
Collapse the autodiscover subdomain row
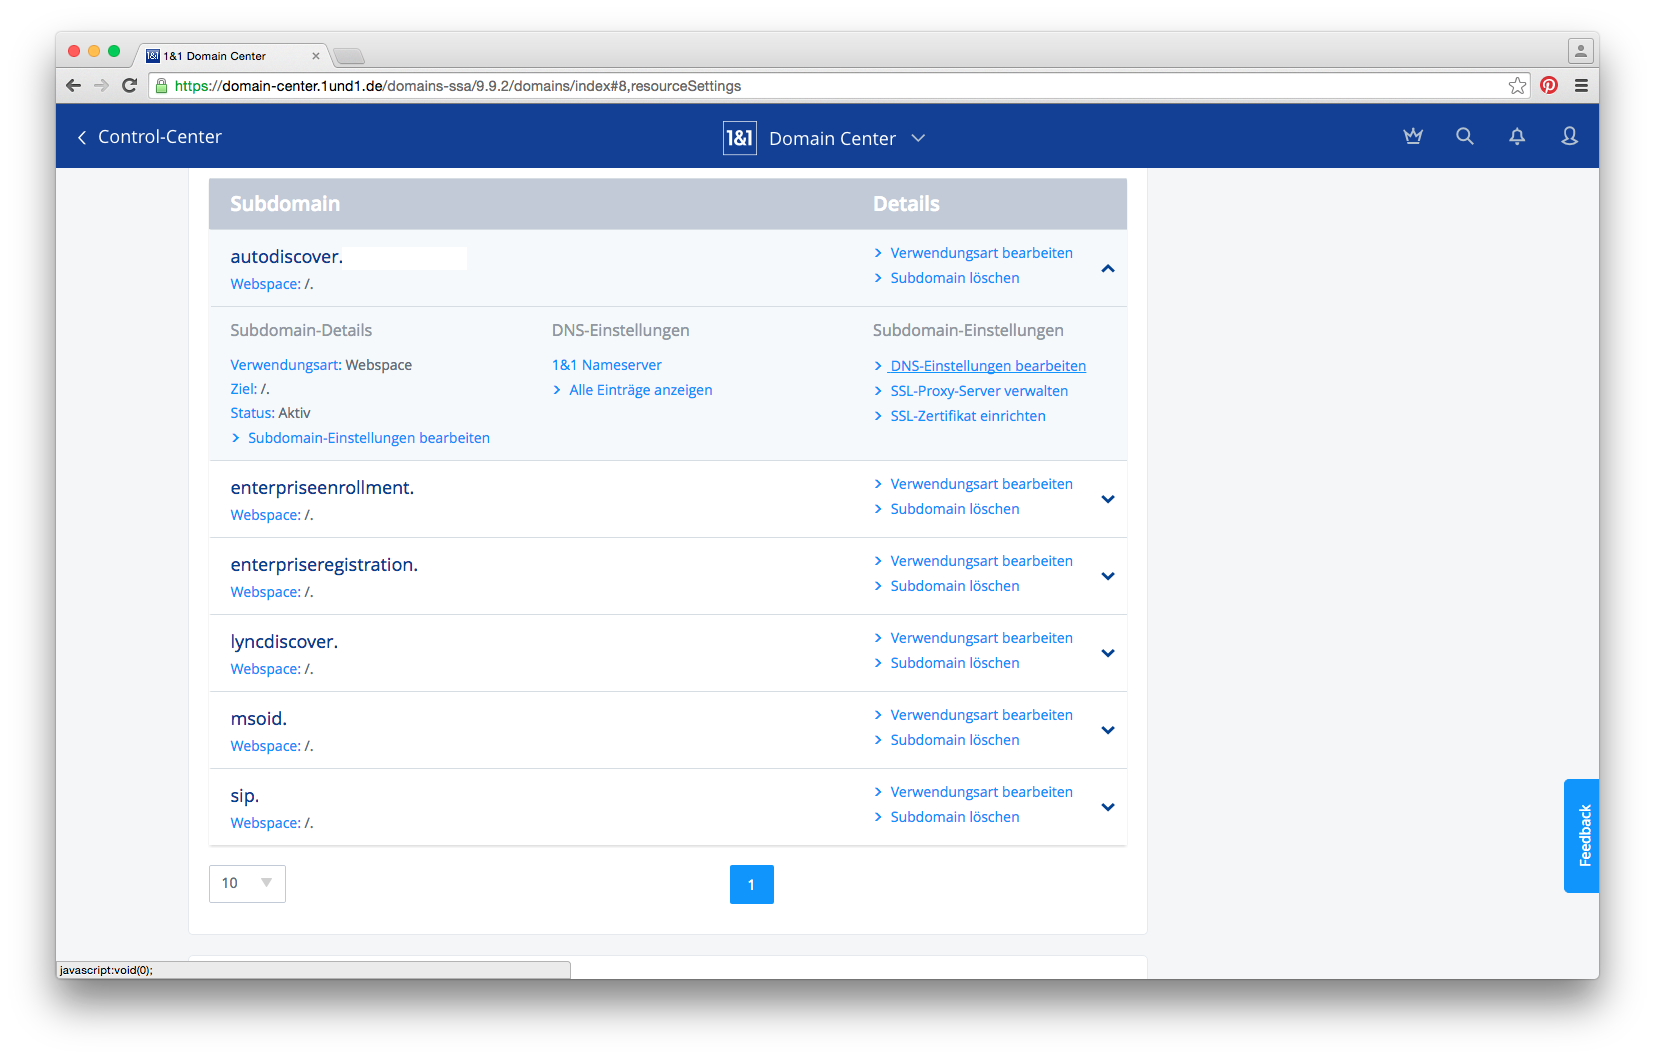tap(1107, 268)
